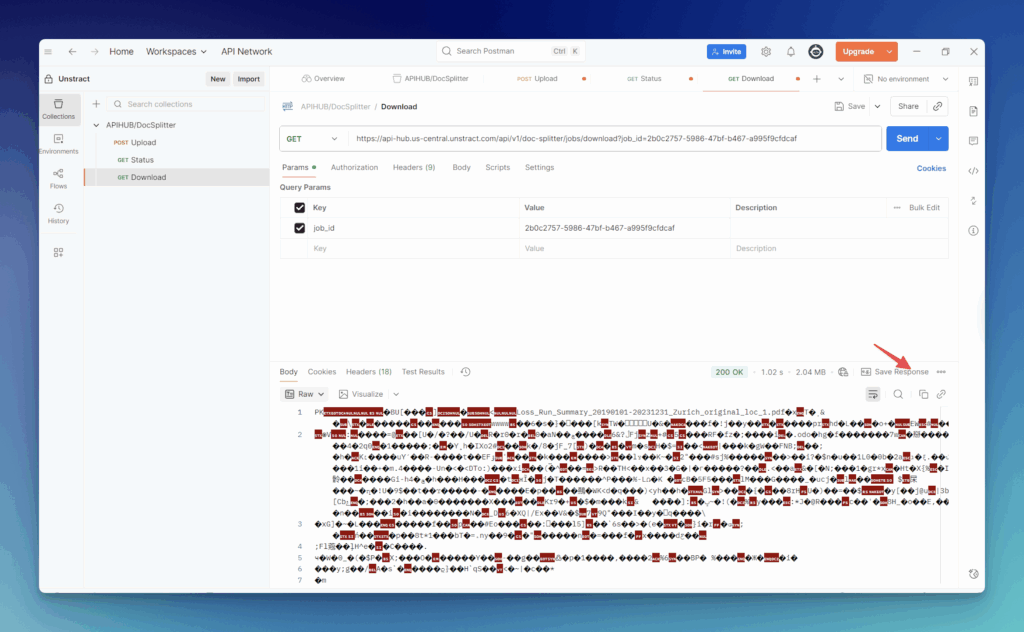Open the Headers (18) response tab
This screenshot has height=632, width=1024.
pos(368,372)
